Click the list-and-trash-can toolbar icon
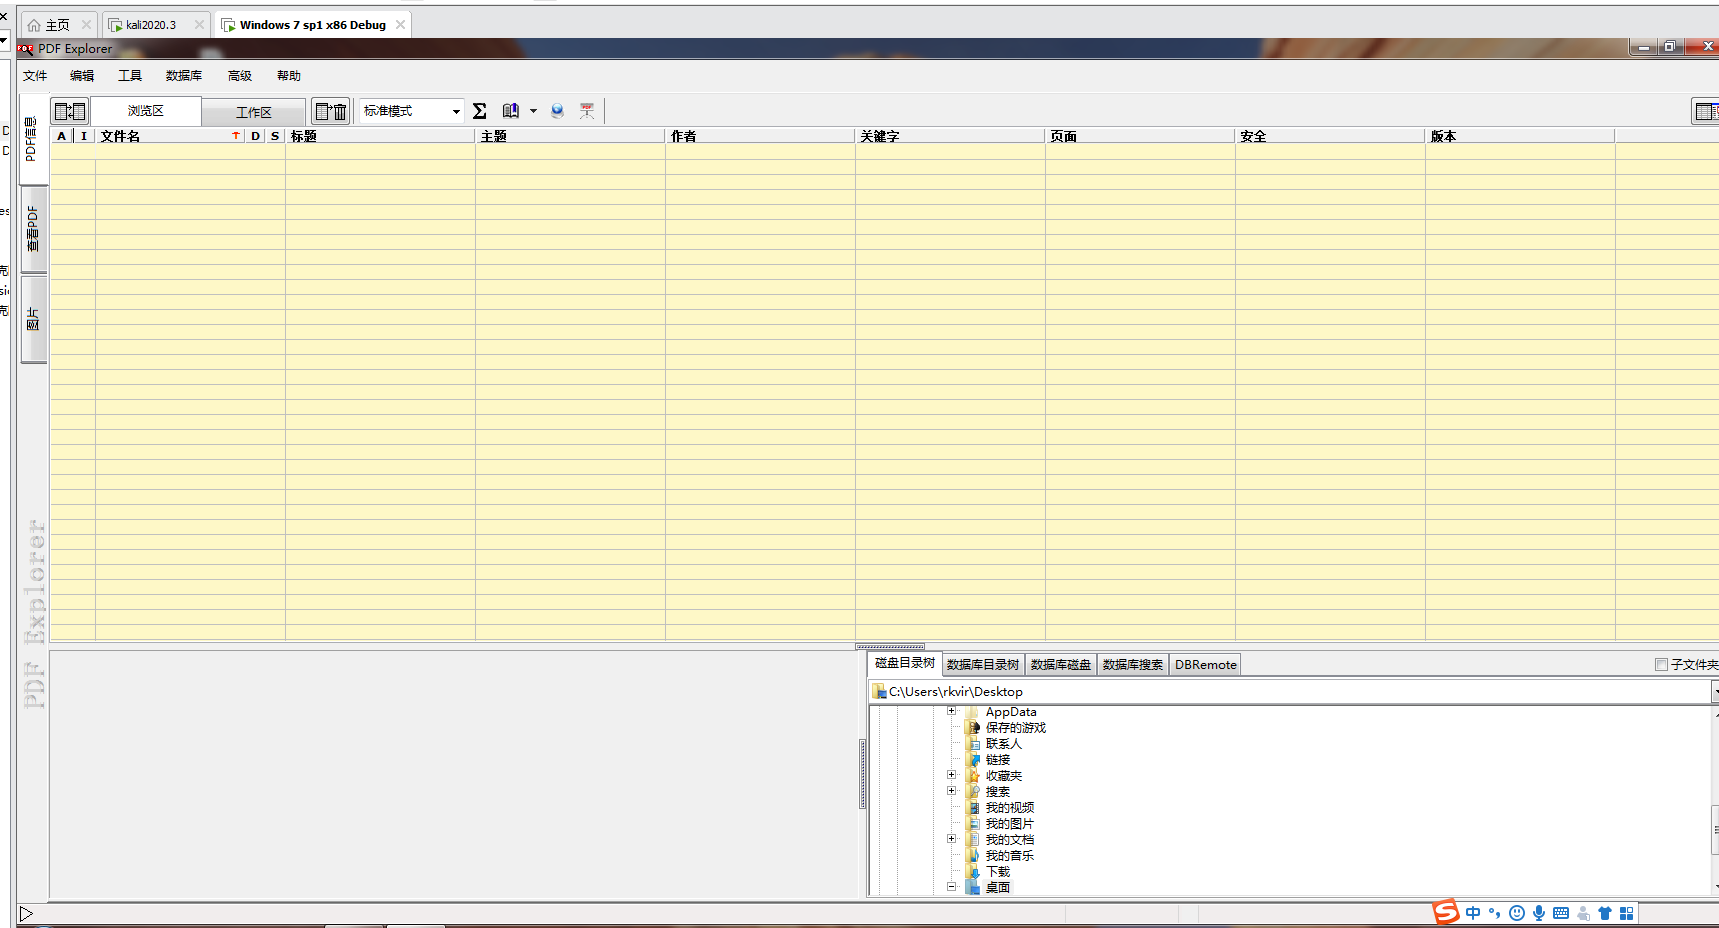1719x928 pixels. [x=331, y=111]
